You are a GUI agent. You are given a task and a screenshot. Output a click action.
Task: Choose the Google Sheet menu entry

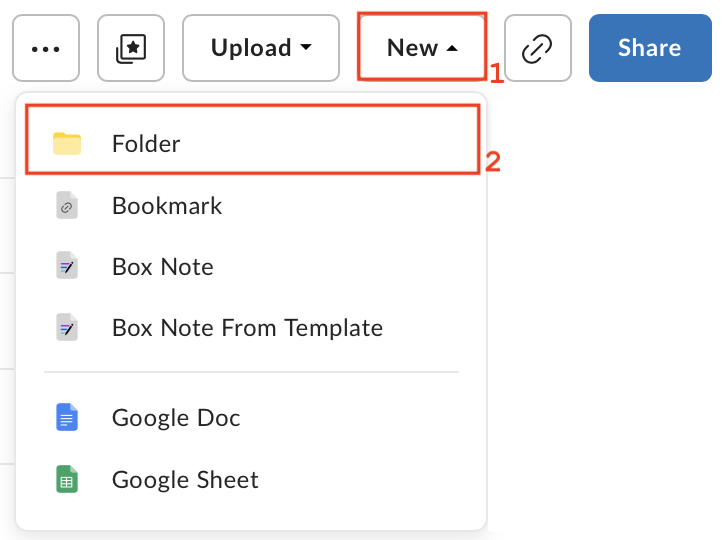click(185, 480)
